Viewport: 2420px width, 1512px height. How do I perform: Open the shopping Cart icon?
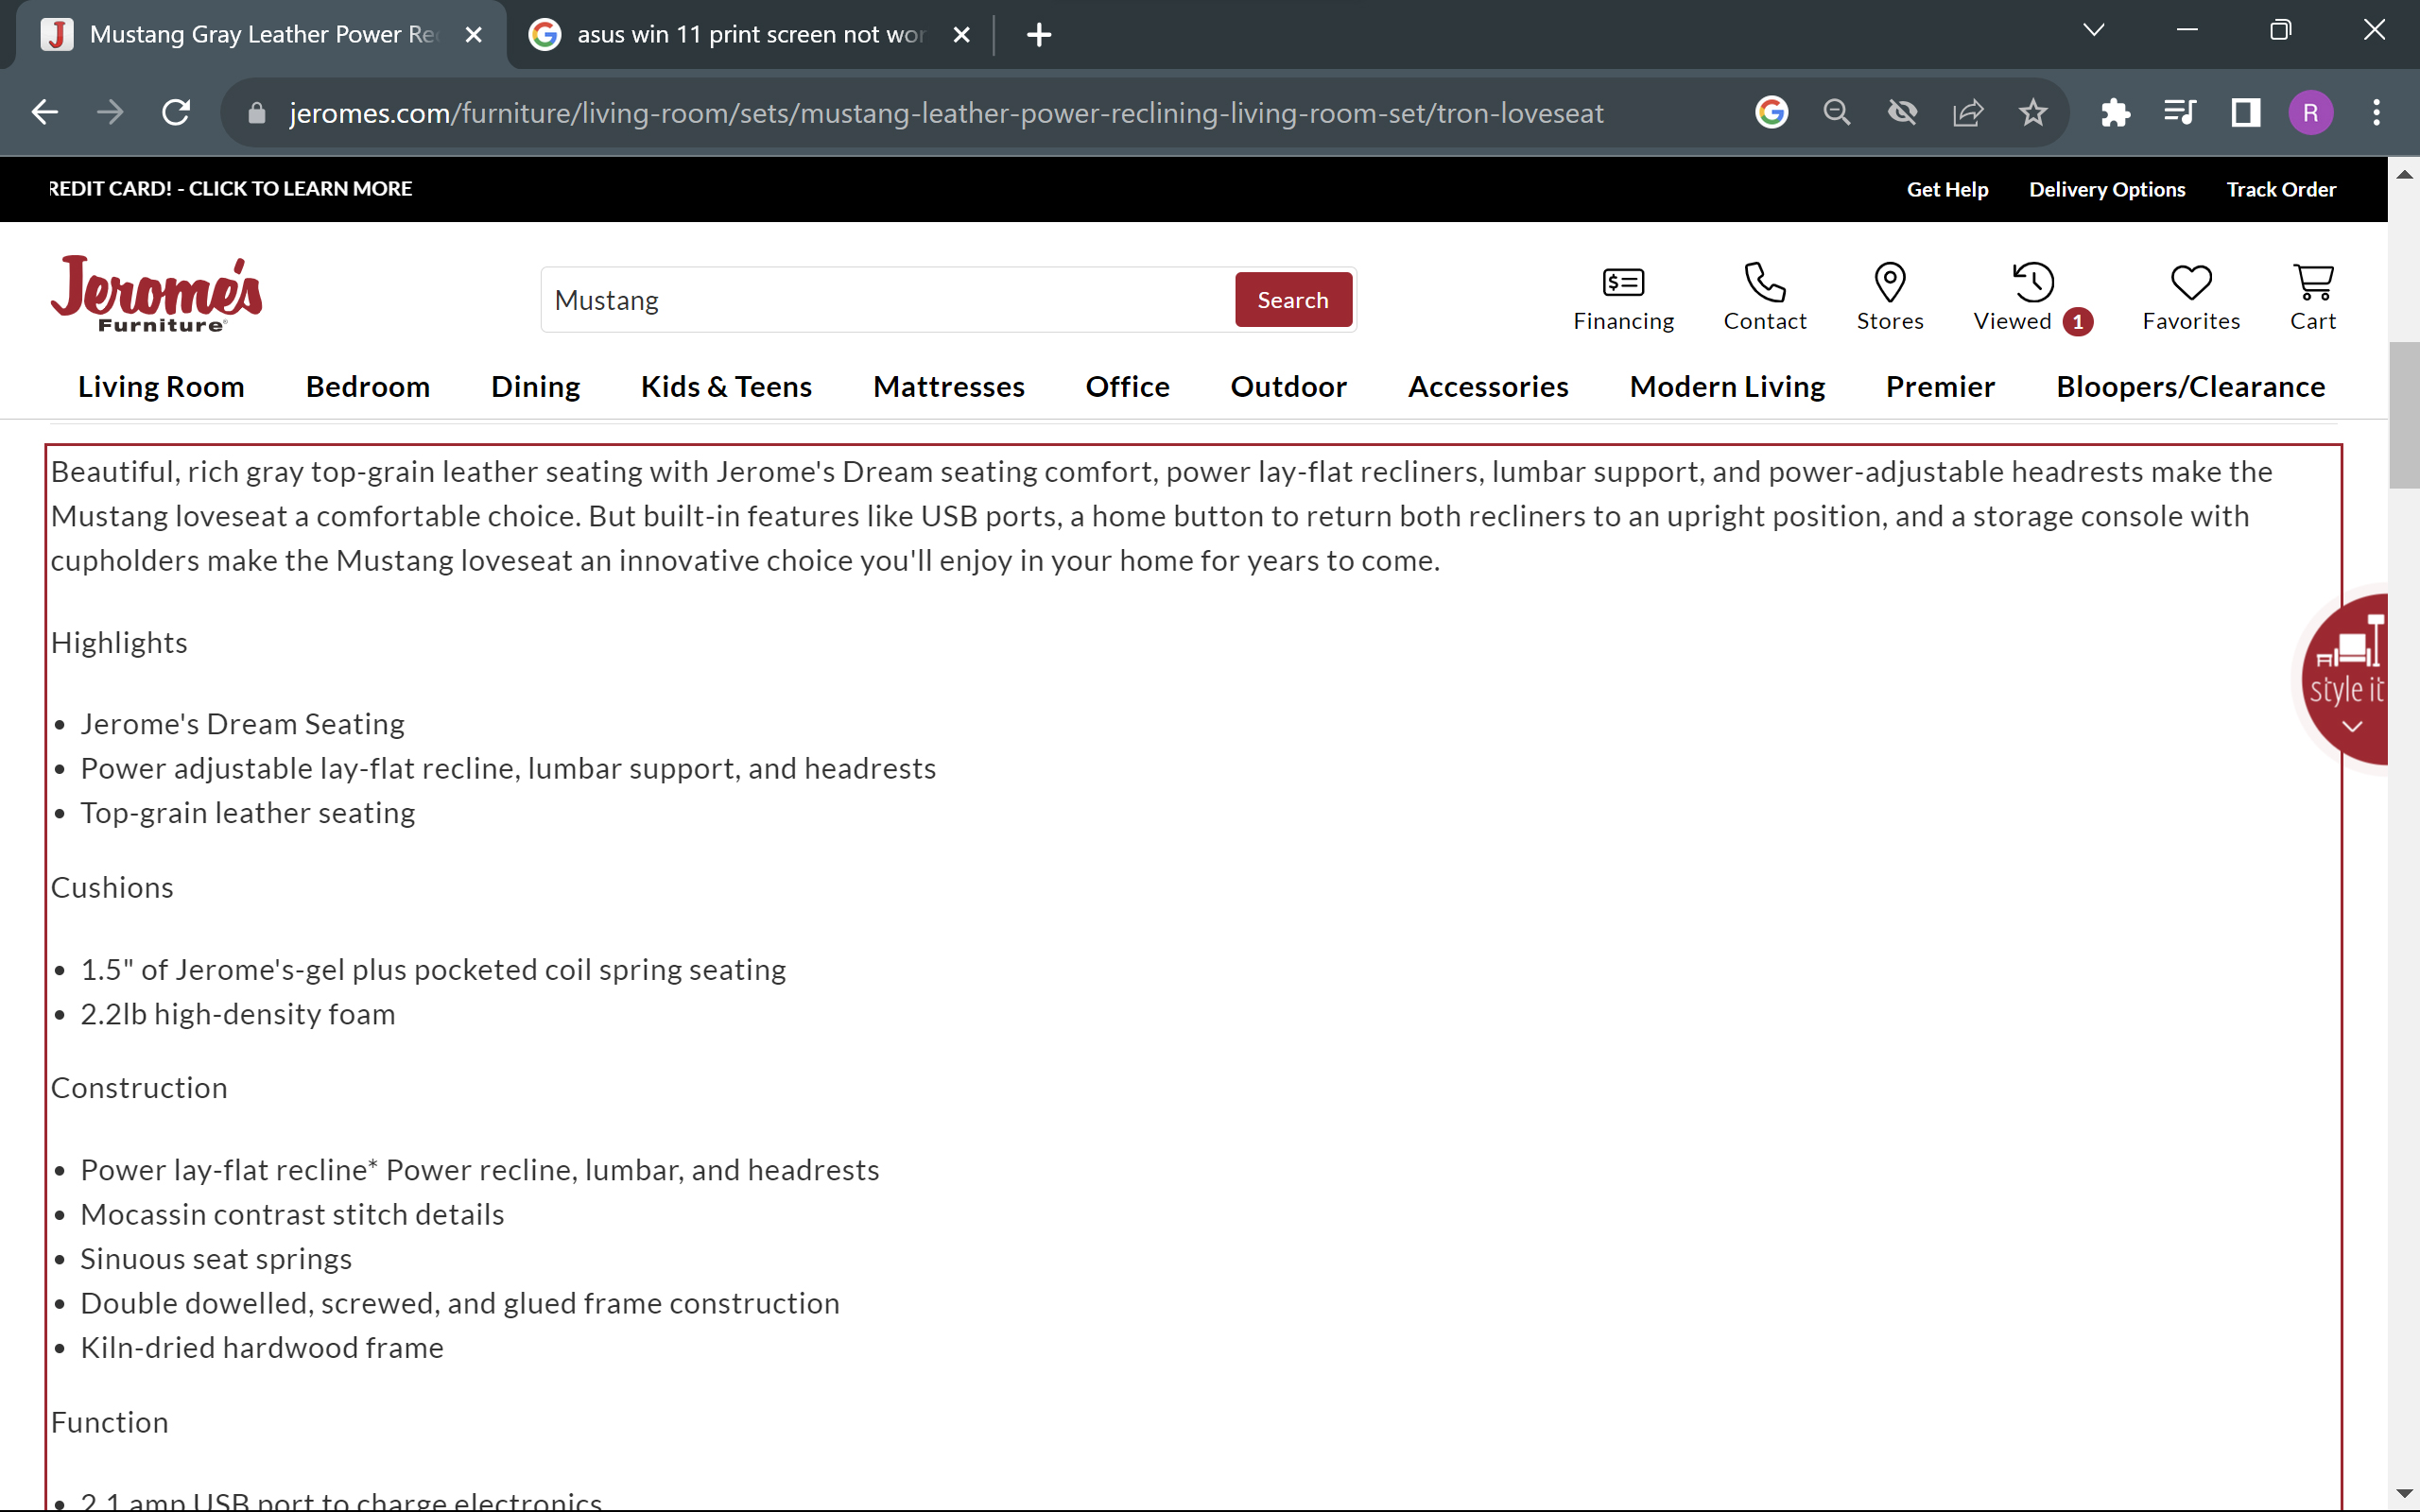(2313, 297)
